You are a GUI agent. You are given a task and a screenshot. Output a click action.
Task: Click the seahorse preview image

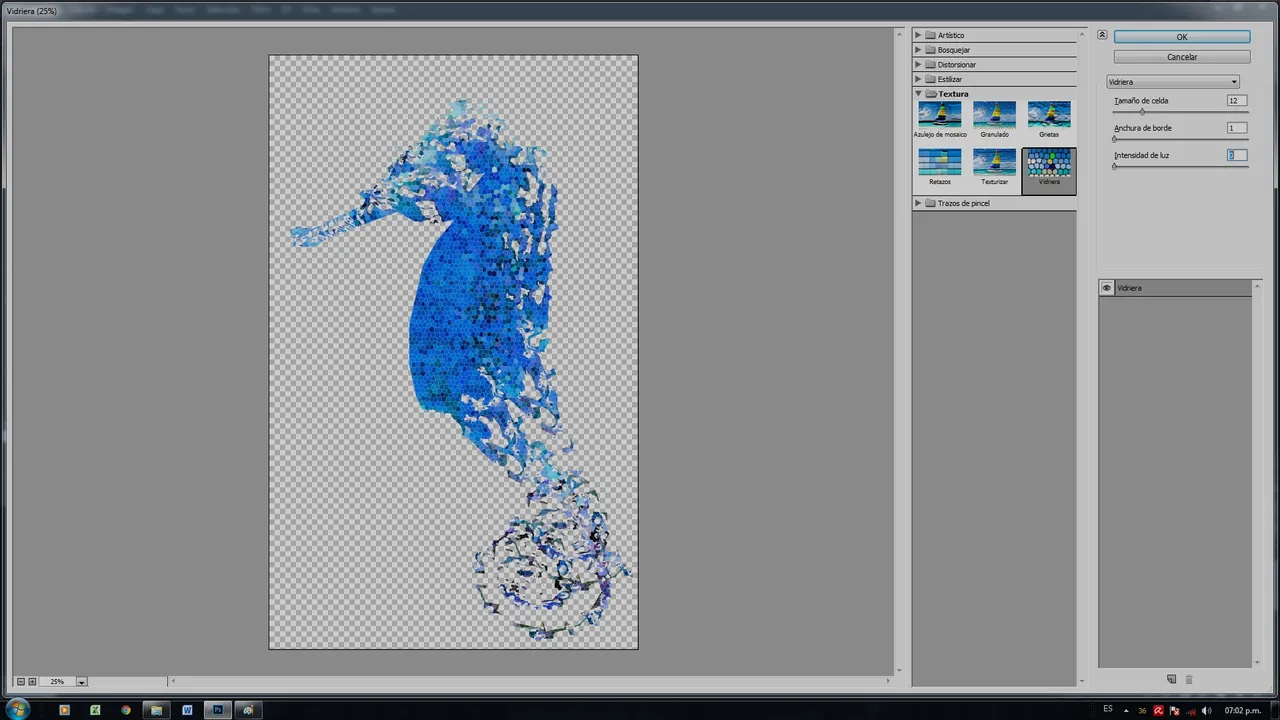pos(453,352)
